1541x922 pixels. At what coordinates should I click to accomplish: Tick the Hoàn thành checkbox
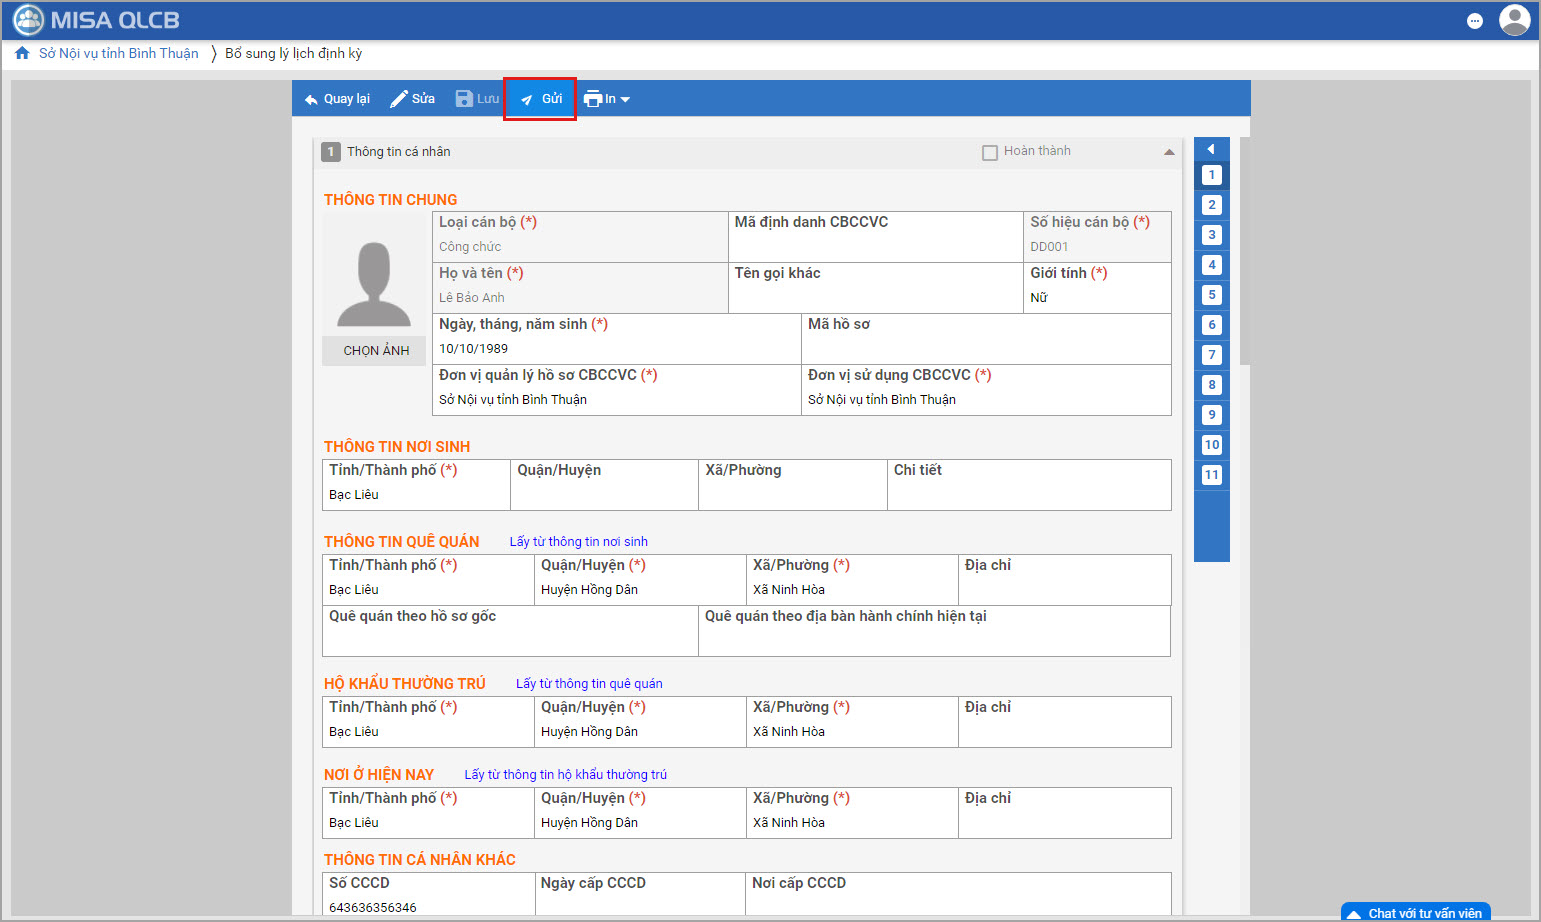[x=990, y=153]
